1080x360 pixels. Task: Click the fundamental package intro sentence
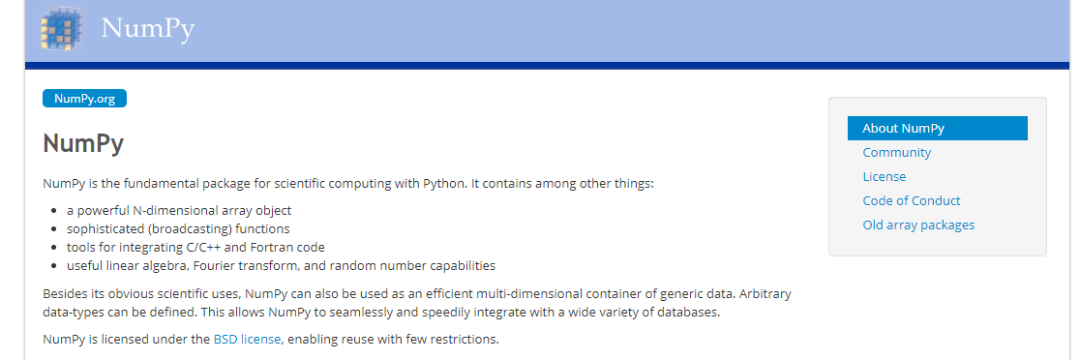pyautogui.click(x=348, y=184)
